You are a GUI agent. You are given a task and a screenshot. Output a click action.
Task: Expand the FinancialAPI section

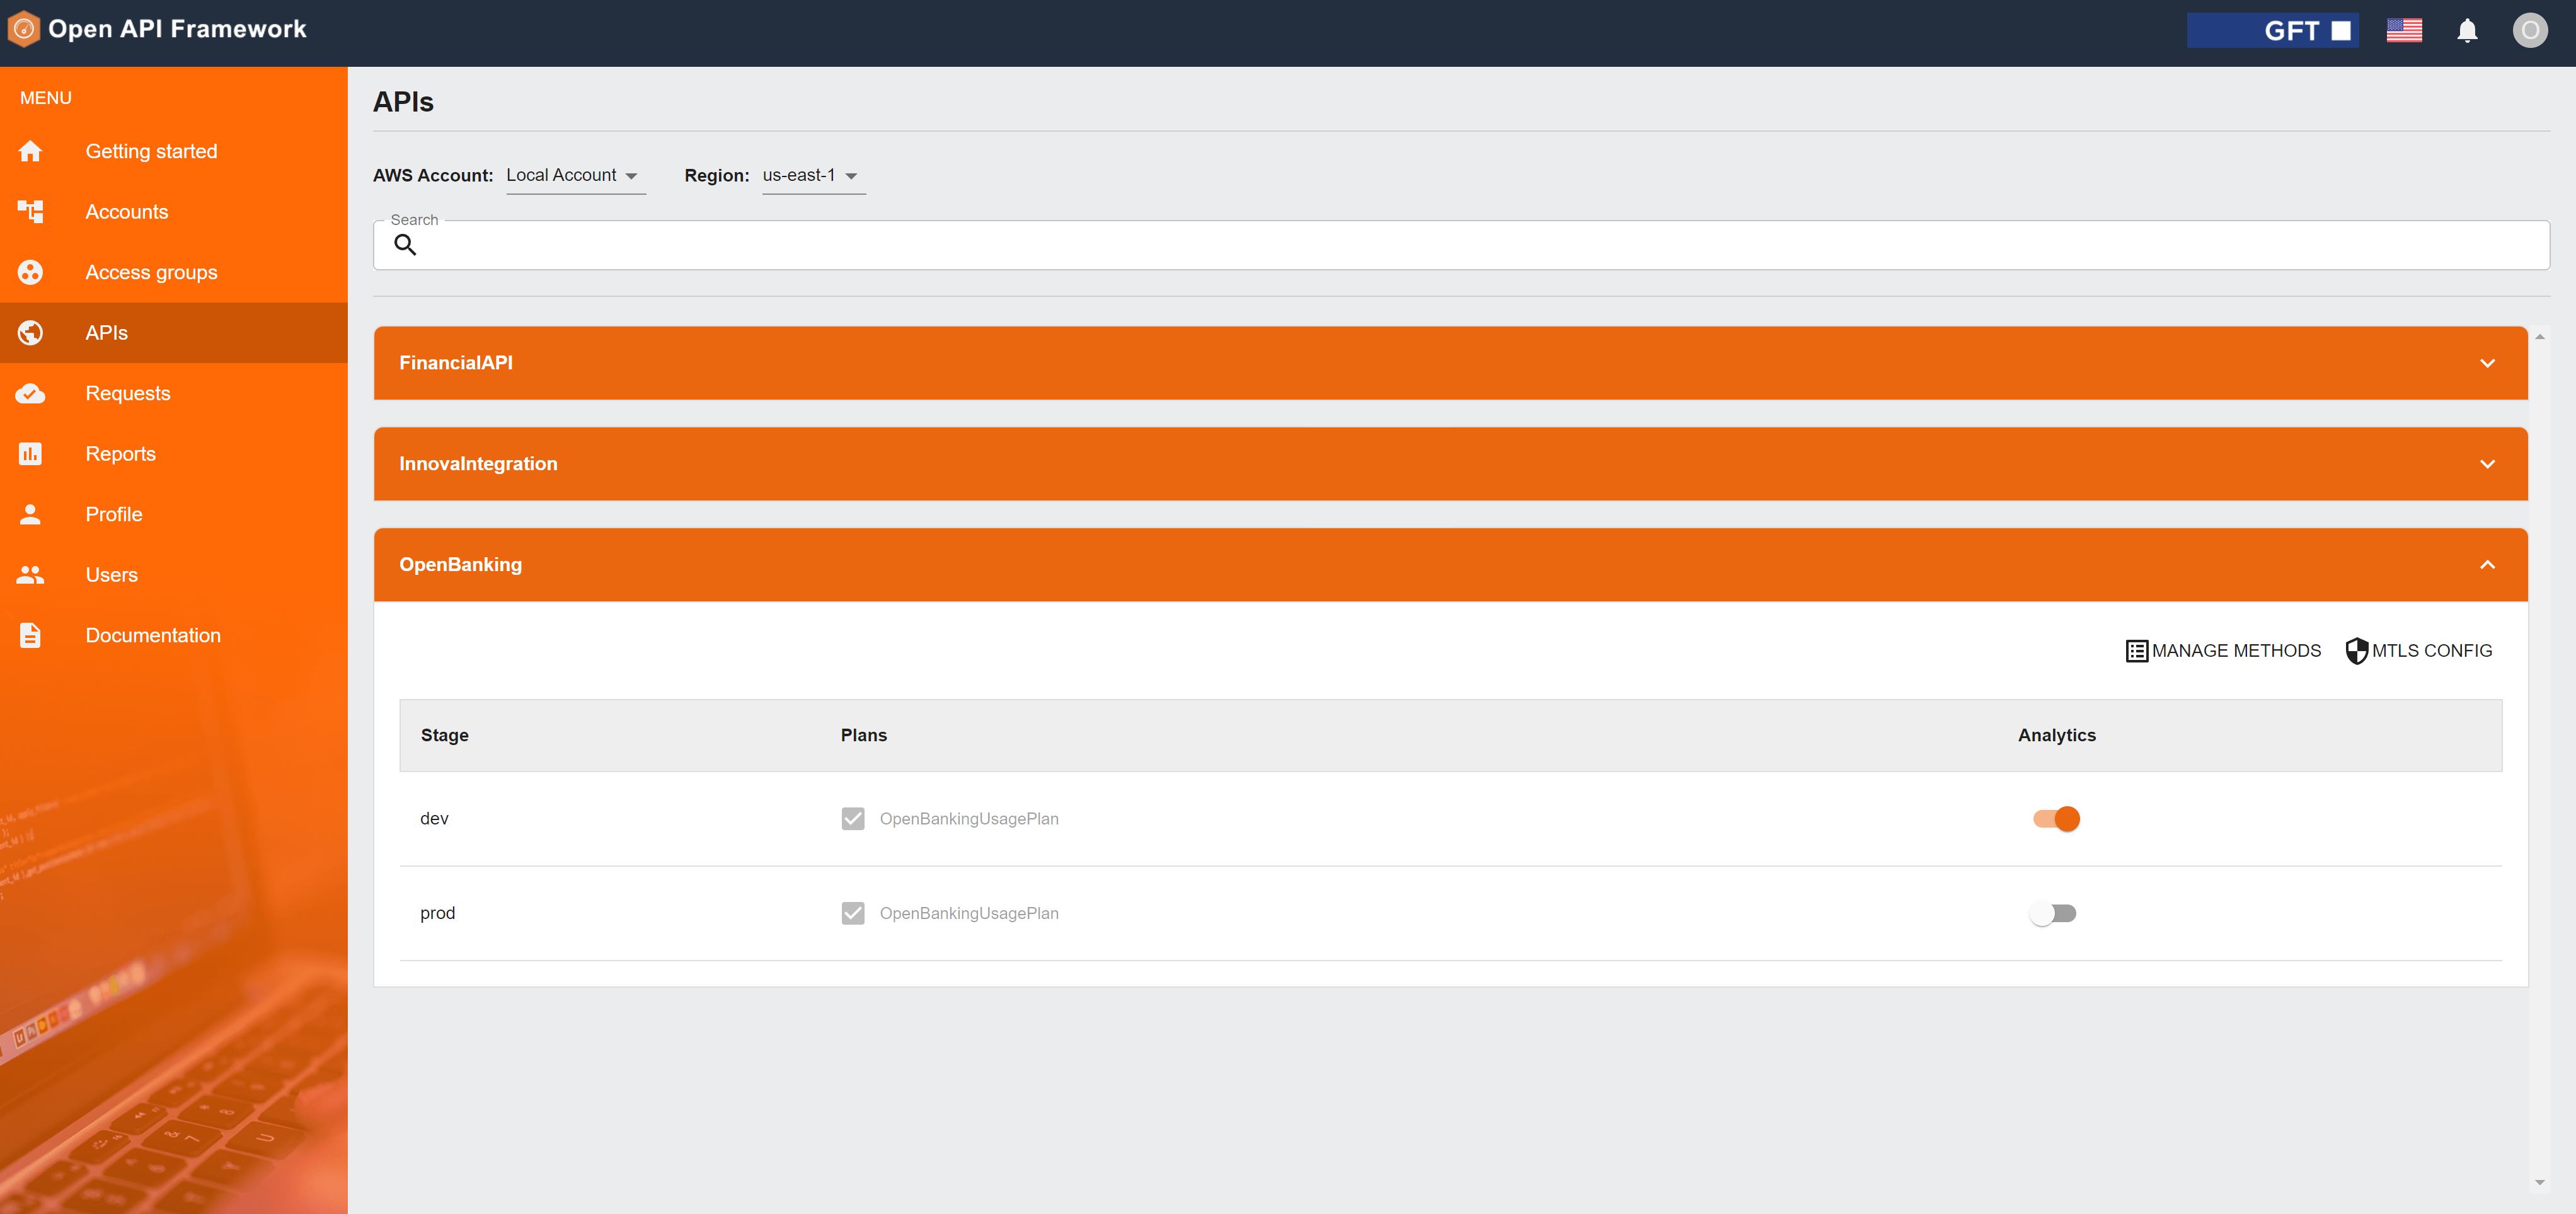(1450, 362)
